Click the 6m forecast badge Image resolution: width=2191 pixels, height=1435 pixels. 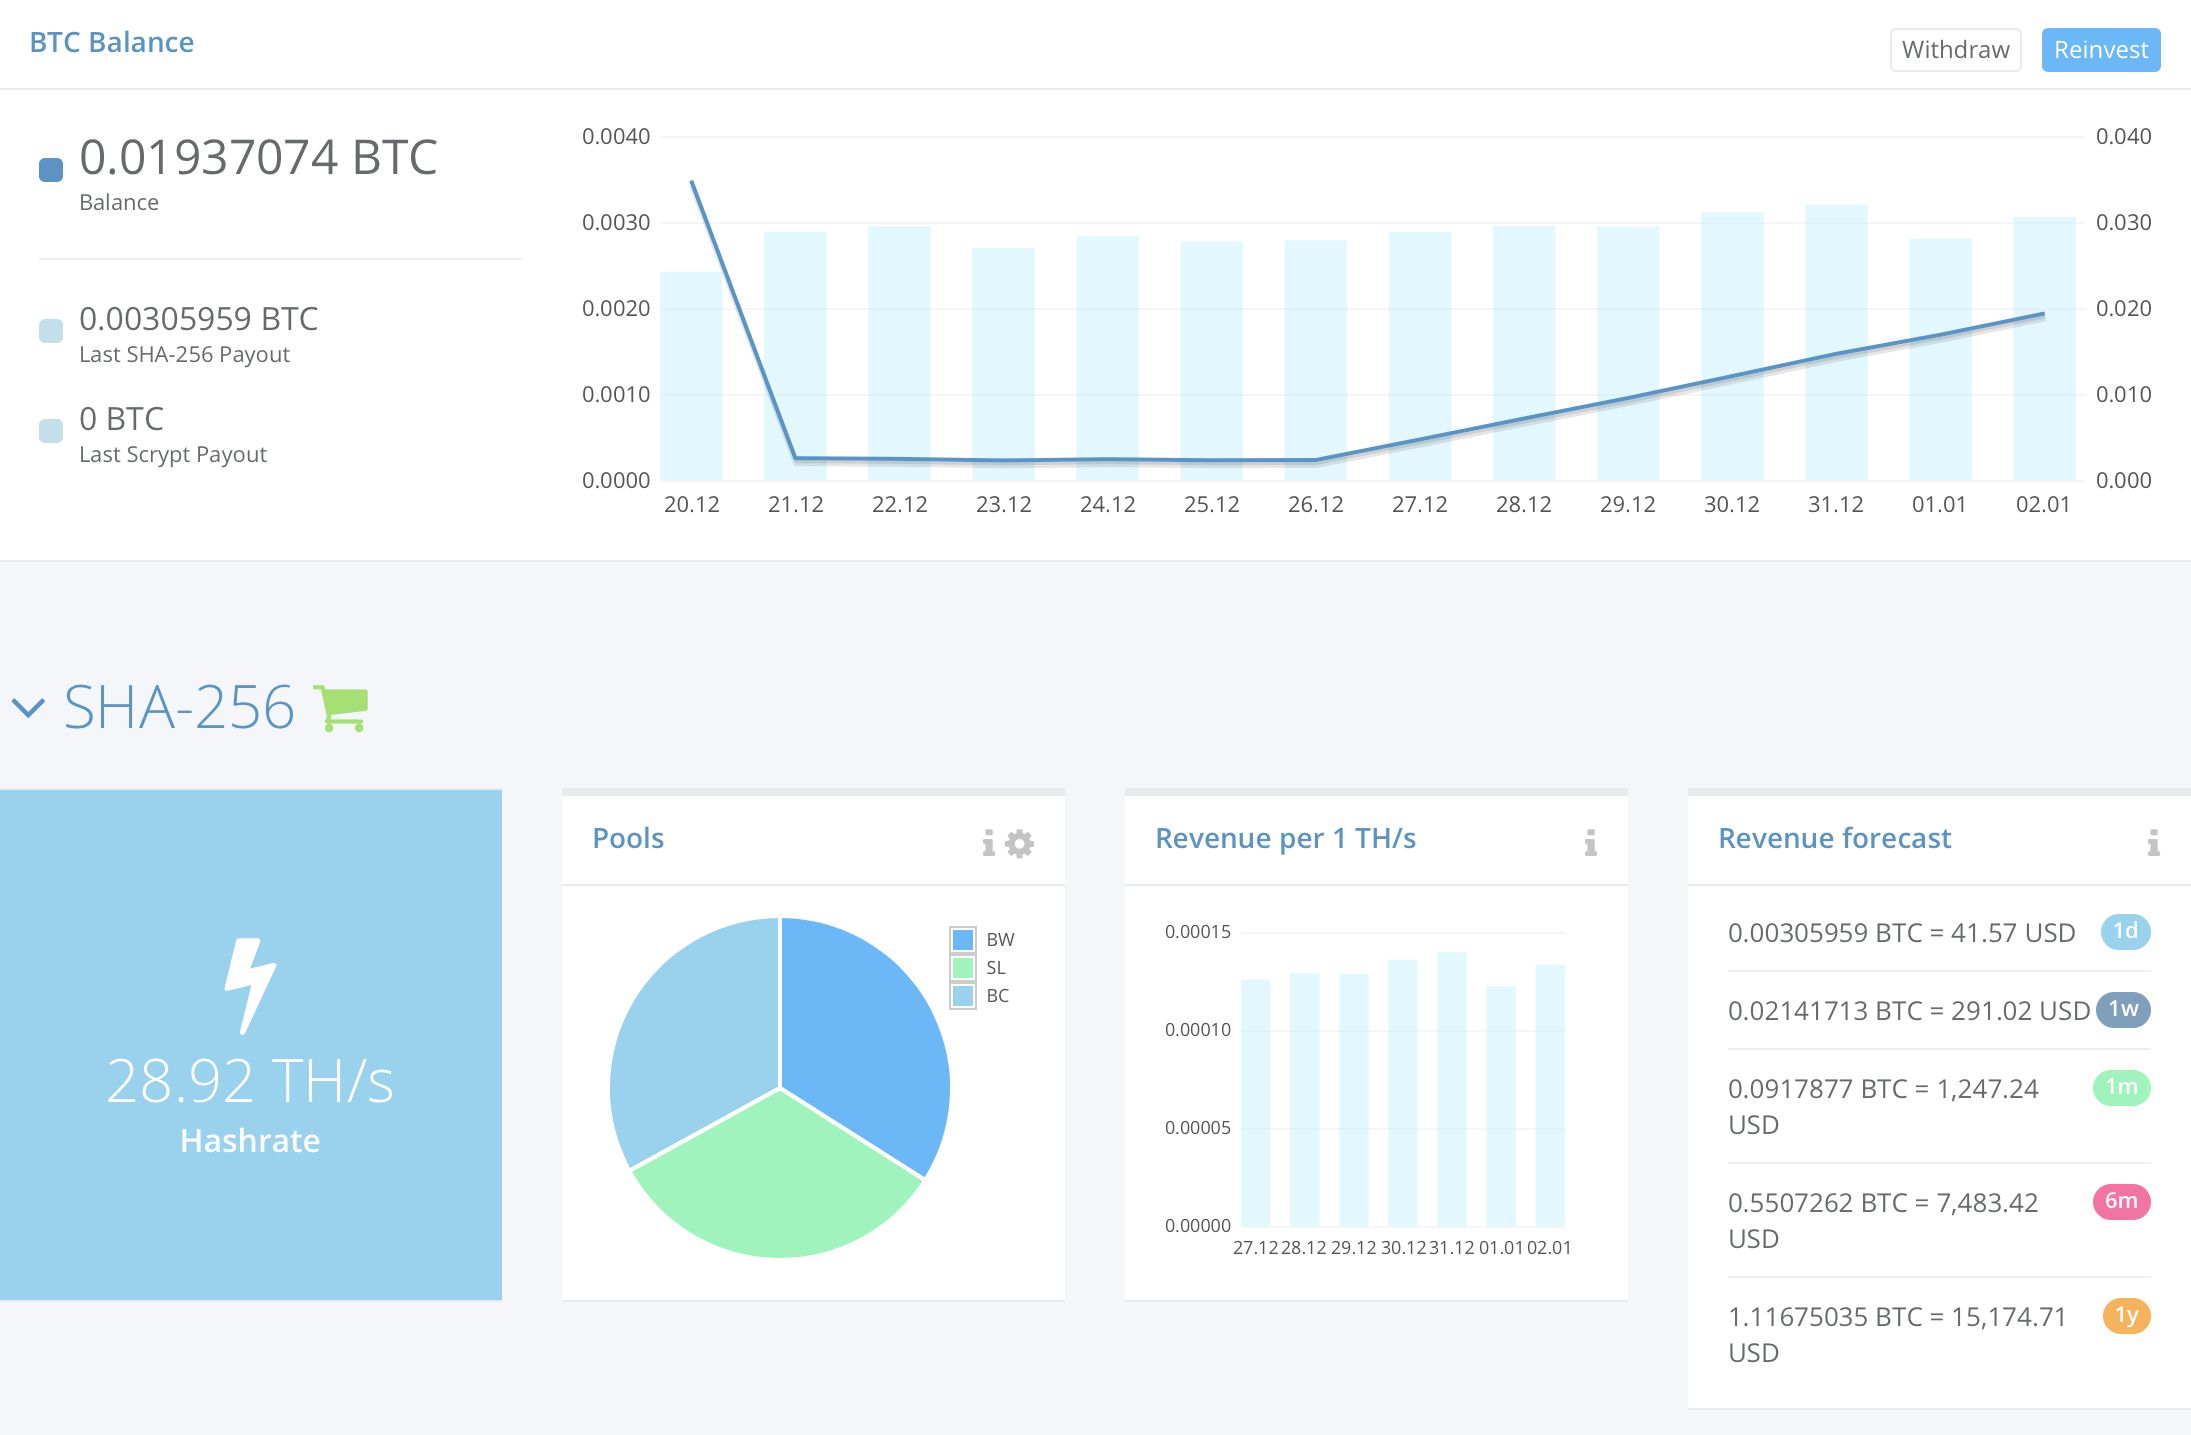(2122, 1201)
